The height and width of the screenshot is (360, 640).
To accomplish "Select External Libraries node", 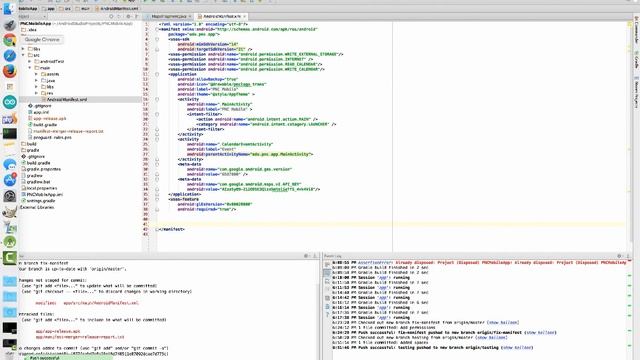I will pos(37,207).
